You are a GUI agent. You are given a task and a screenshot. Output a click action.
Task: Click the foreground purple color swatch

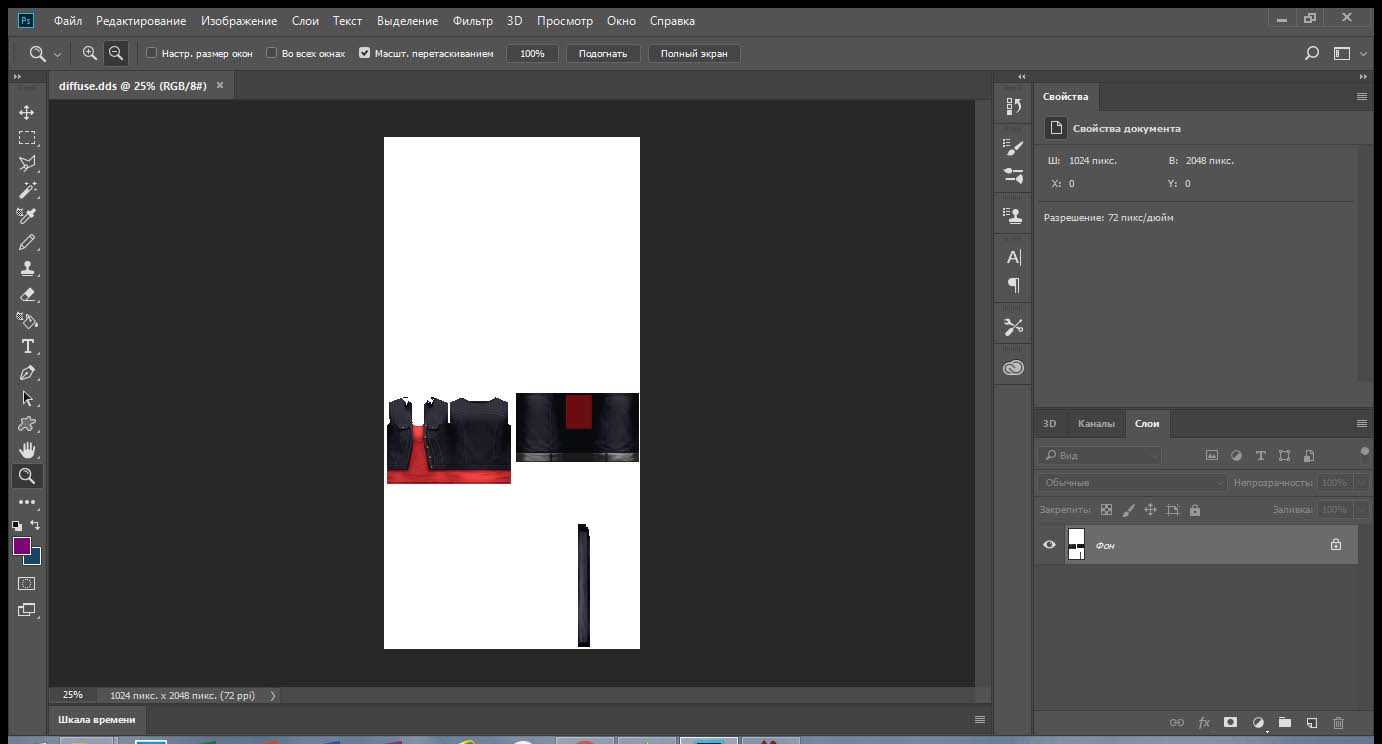[21, 546]
